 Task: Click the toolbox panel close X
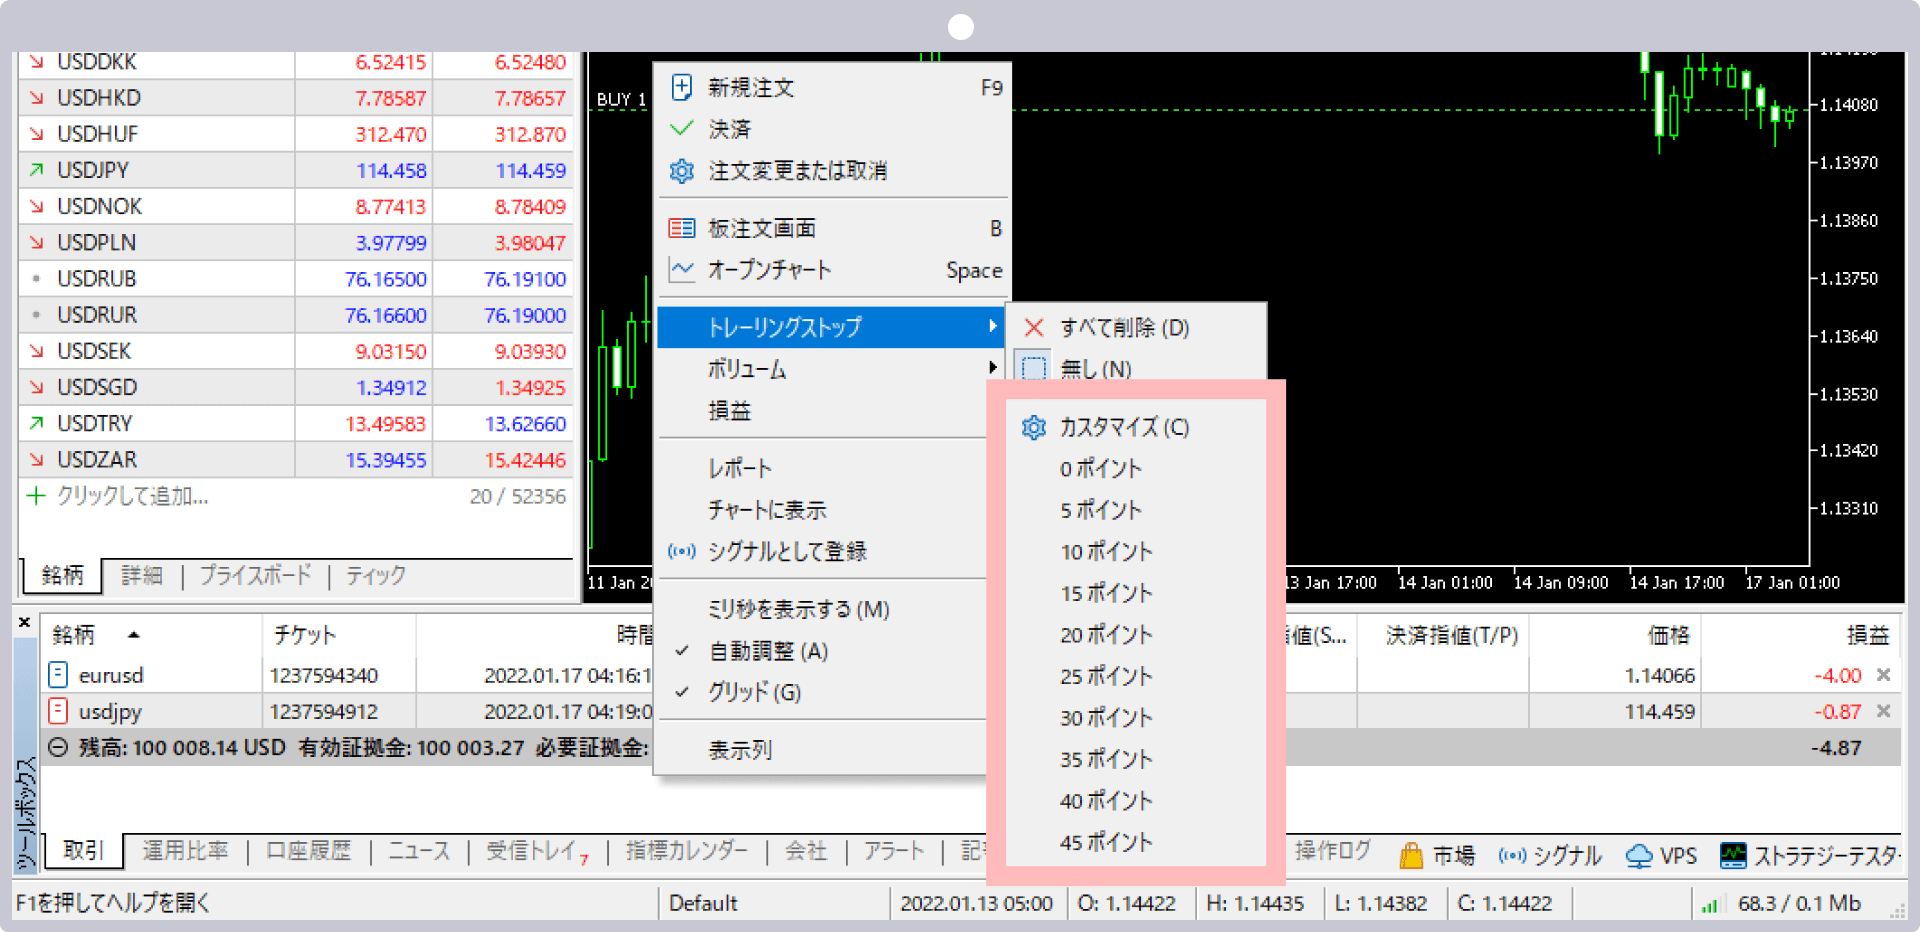click(25, 622)
